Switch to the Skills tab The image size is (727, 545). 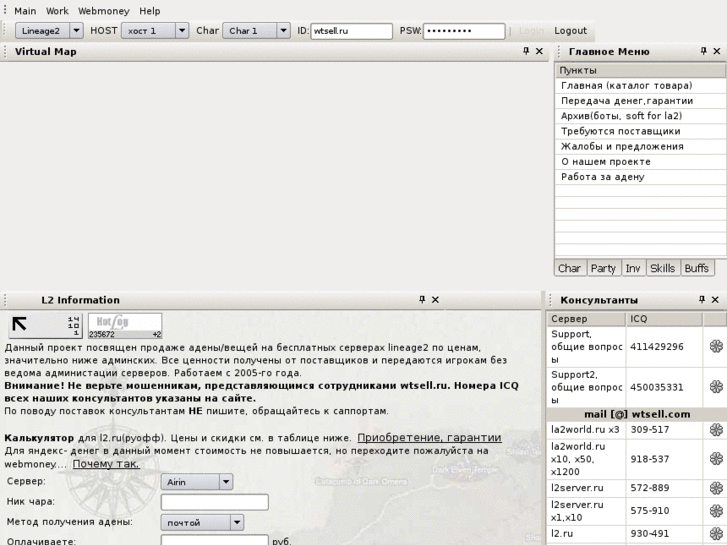pyautogui.click(x=663, y=268)
